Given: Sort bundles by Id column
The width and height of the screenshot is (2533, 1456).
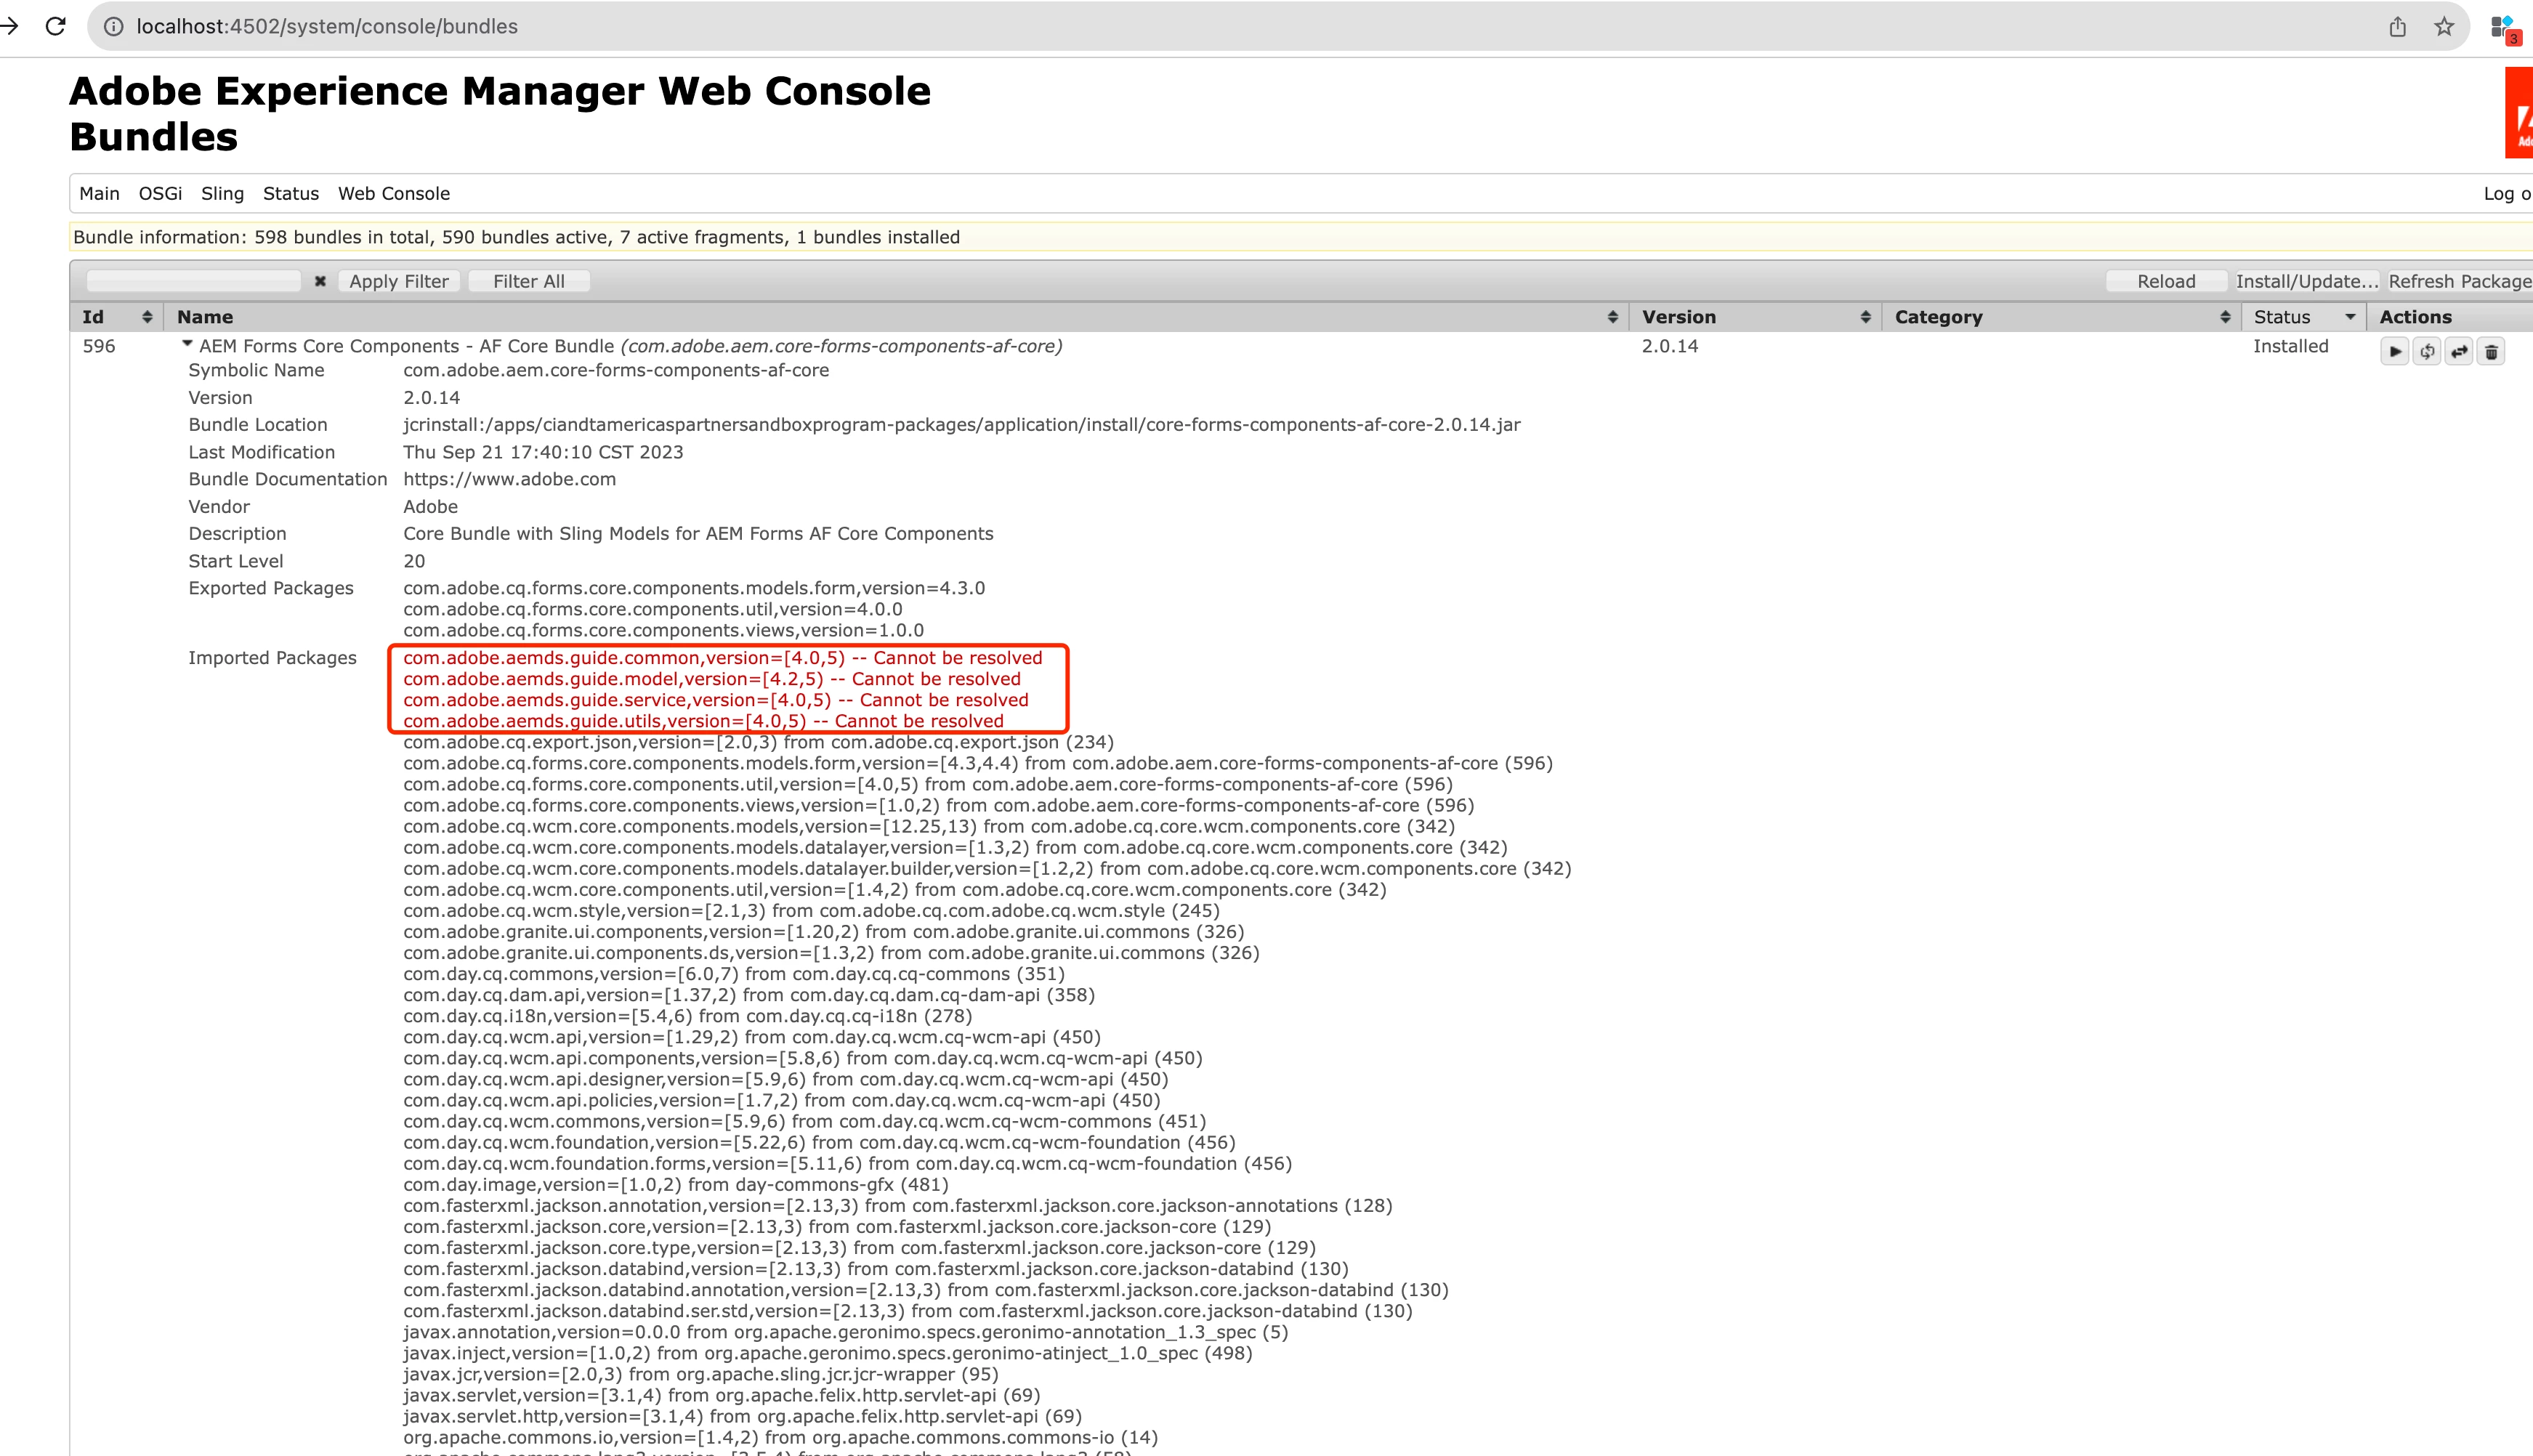Looking at the screenshot, I should 147,317.
